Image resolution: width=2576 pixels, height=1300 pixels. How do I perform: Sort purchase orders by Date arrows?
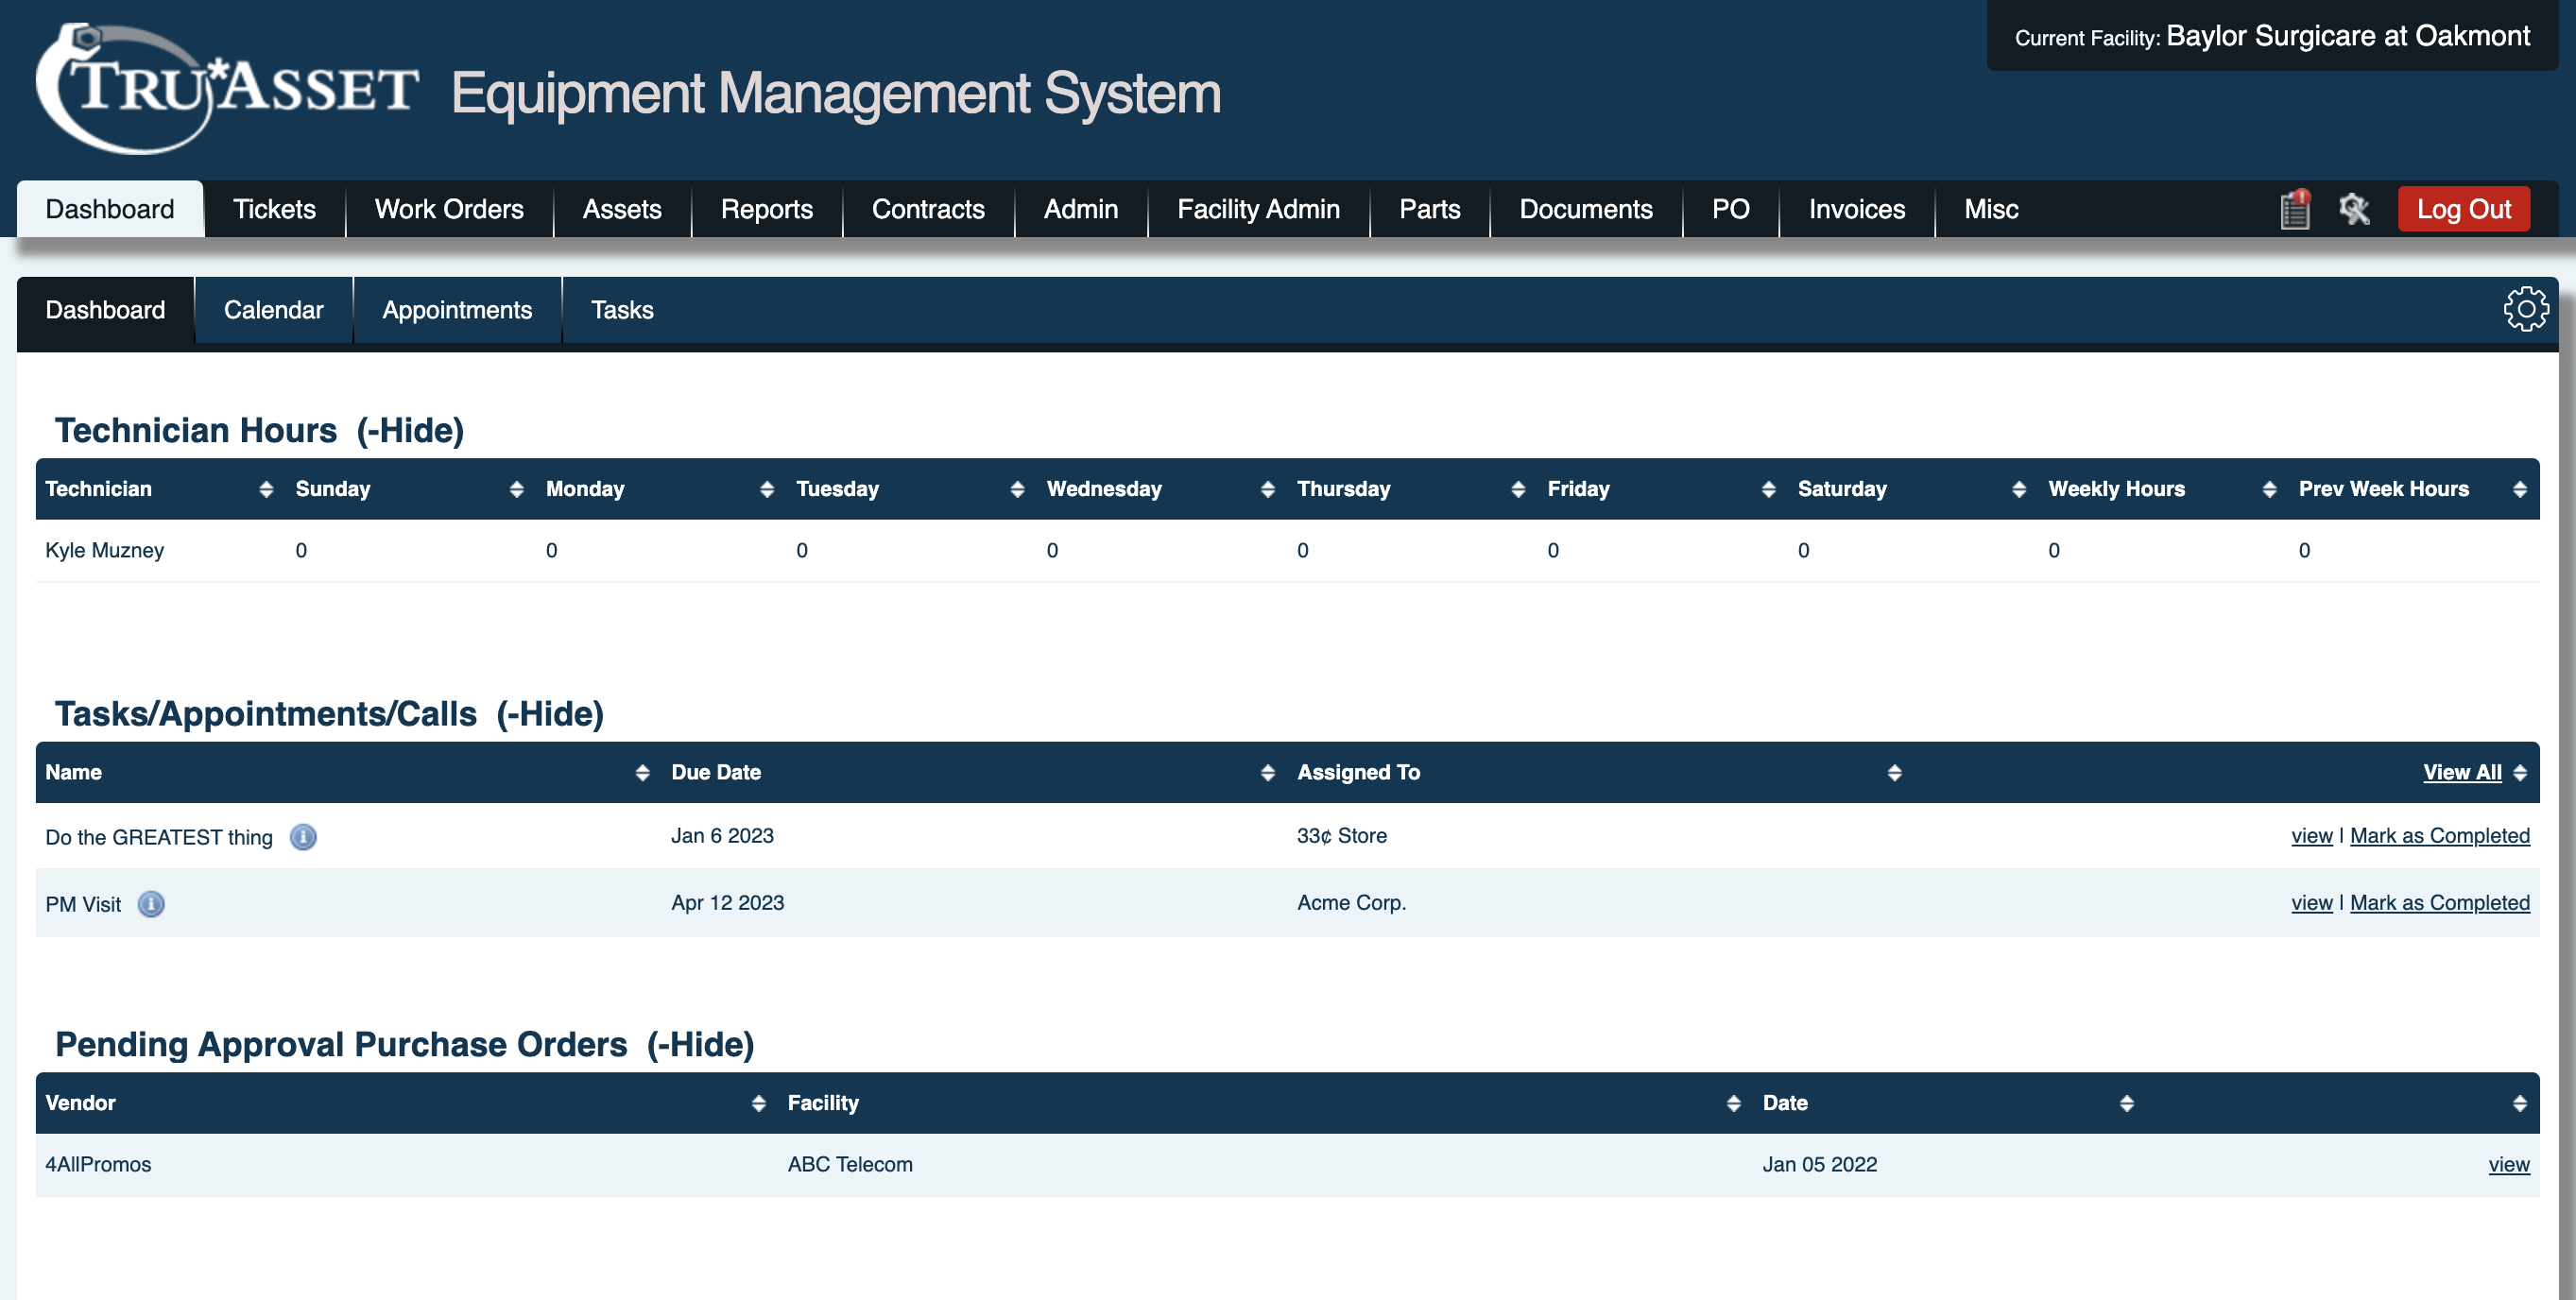[2127, 1103]
